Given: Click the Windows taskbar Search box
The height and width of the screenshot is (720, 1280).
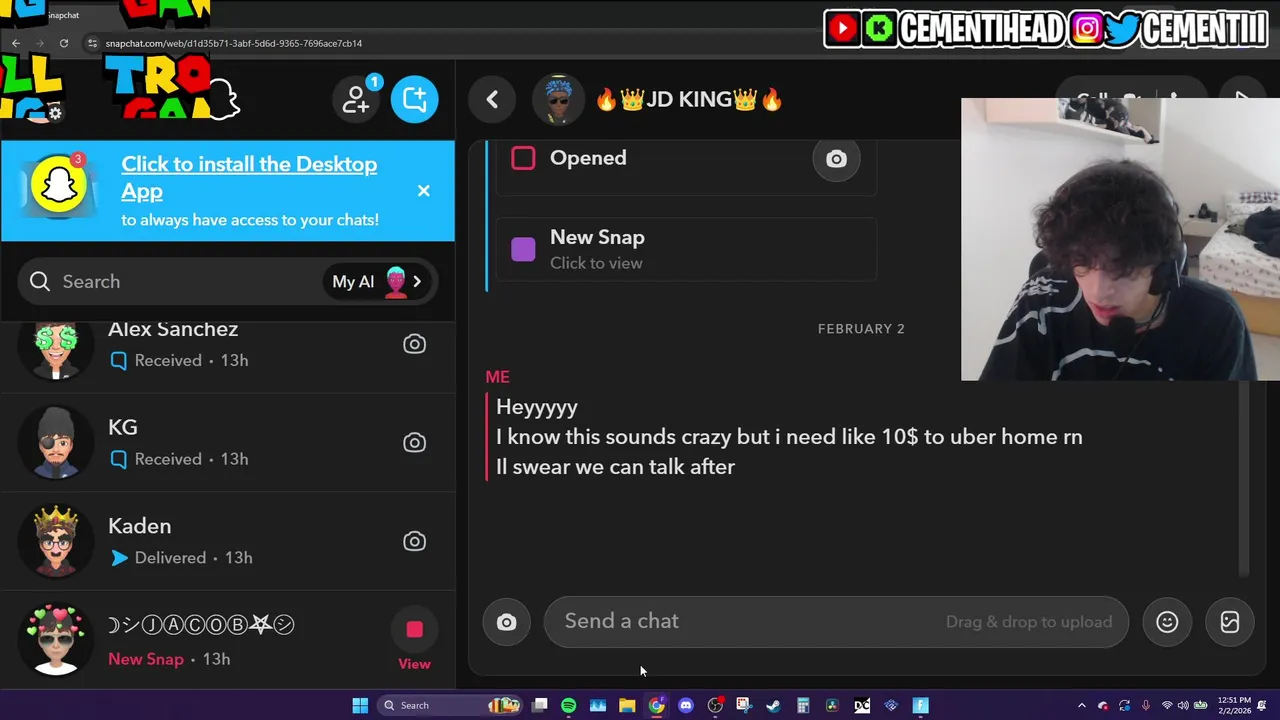Looking at the screenshot, I should [450, 705].
